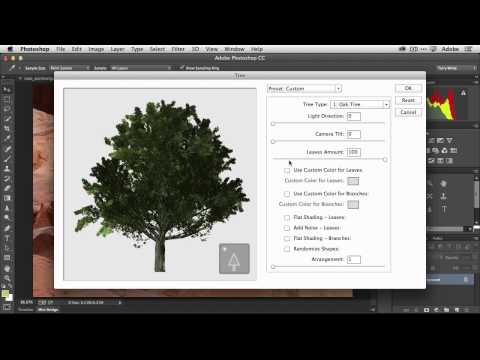The image size is (480, 360).
Task: Select the Gradient tool
Action: (x=7, y=198)
